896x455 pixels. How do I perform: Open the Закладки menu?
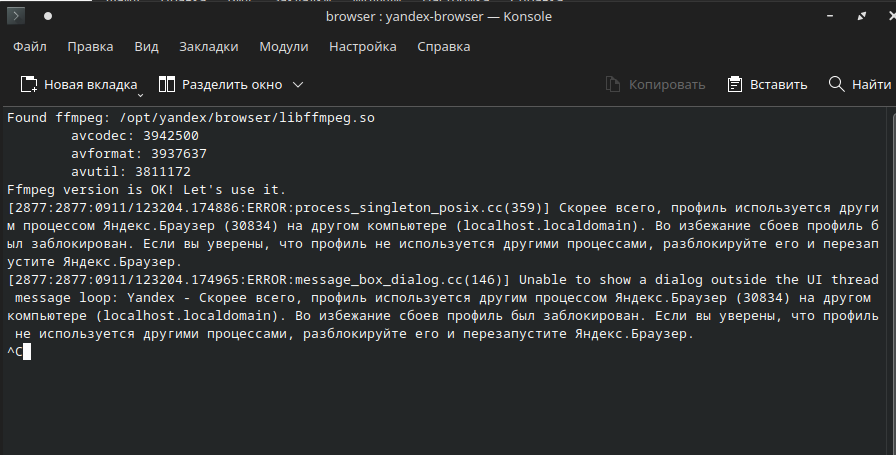[209, 47]
